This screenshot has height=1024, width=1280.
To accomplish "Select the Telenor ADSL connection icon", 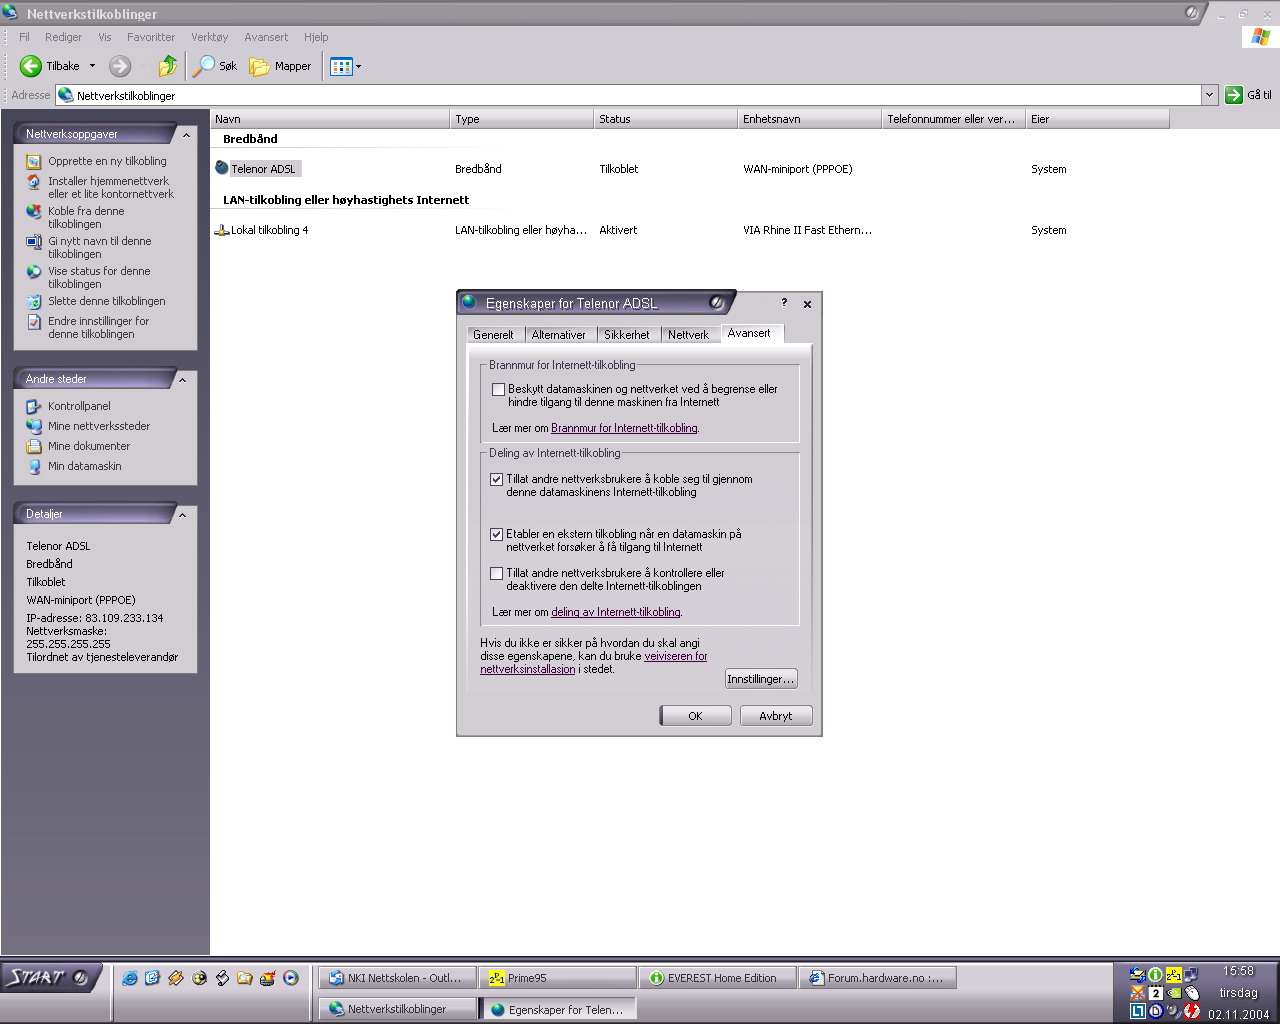I will click(222, 168).
